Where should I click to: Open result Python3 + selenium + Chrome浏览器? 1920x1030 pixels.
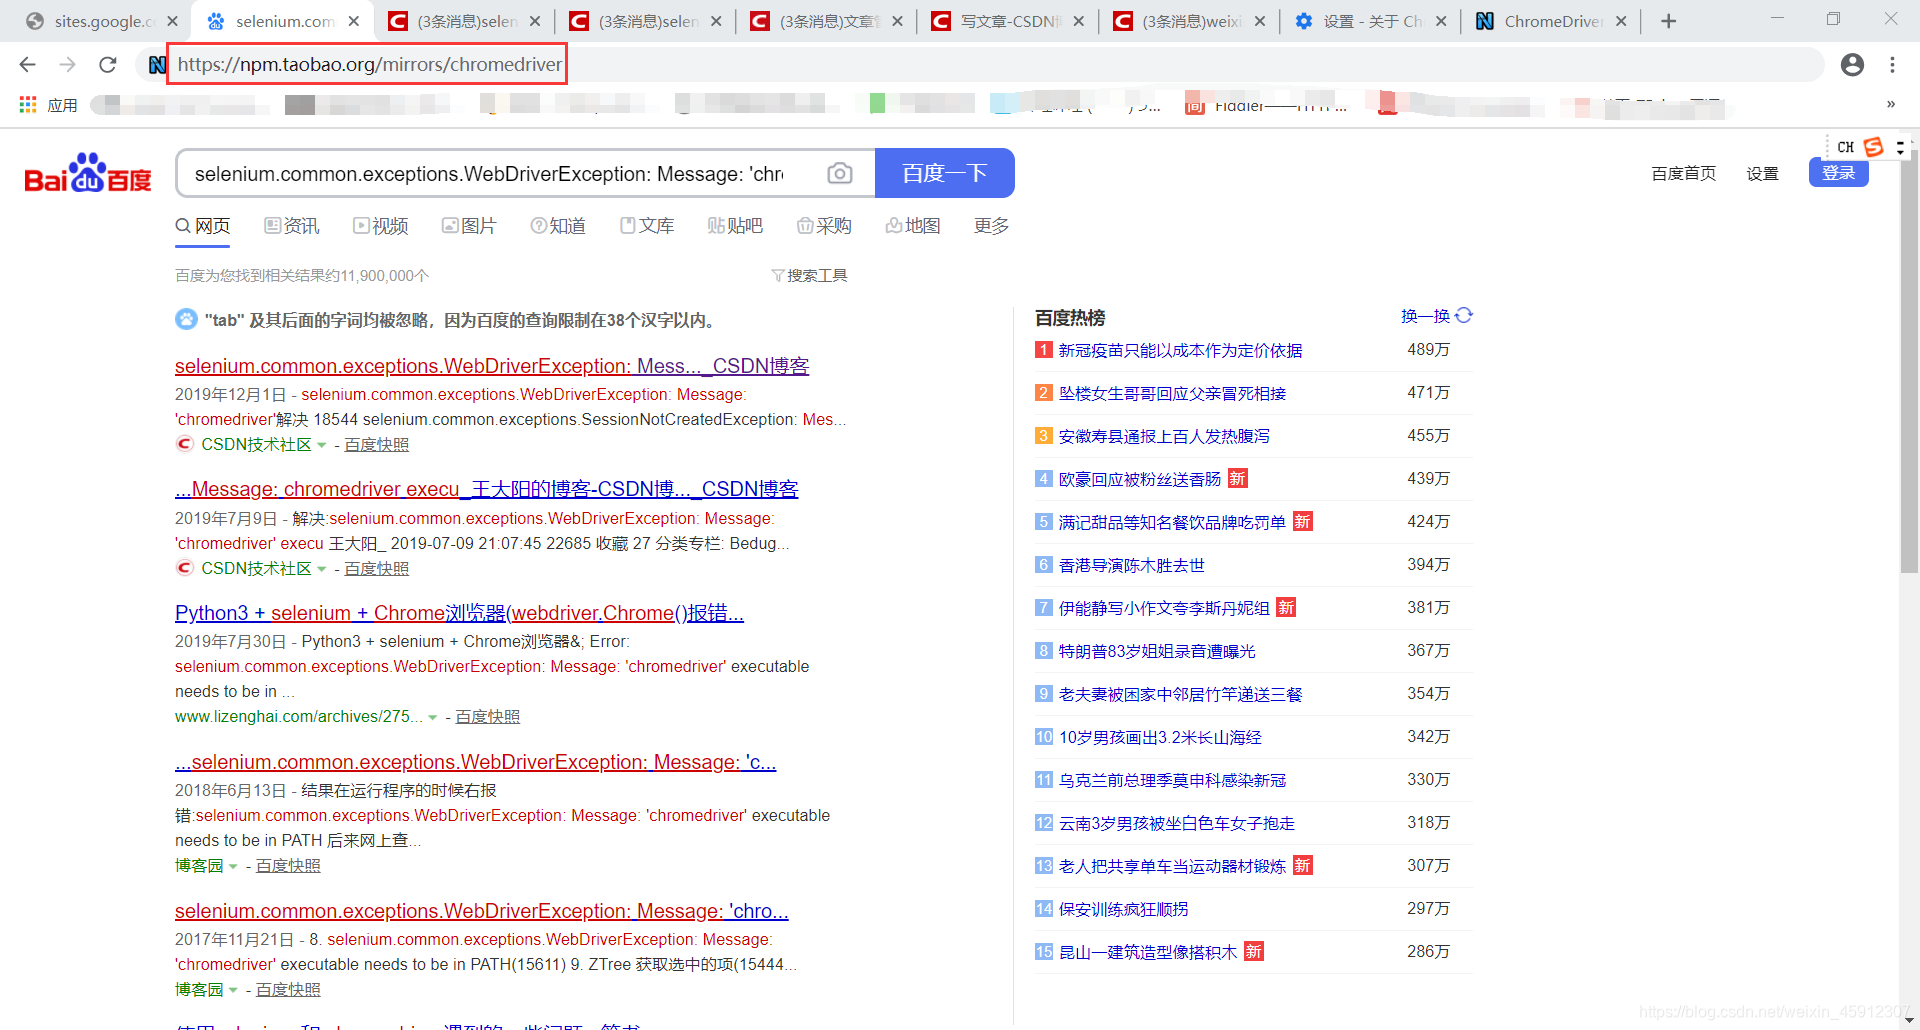[x=459, y=613]
